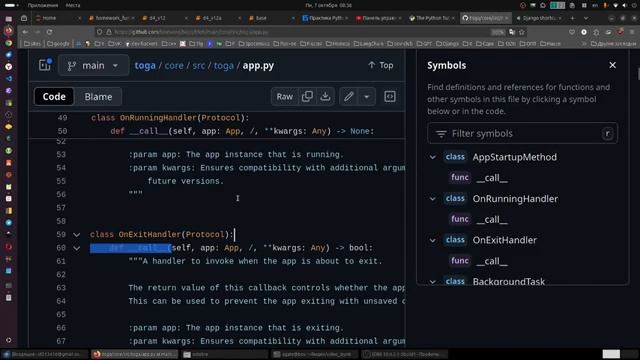Reload the page with refresh icon
The height and width of the screenshot is (360, 640).
pos(49,32)
